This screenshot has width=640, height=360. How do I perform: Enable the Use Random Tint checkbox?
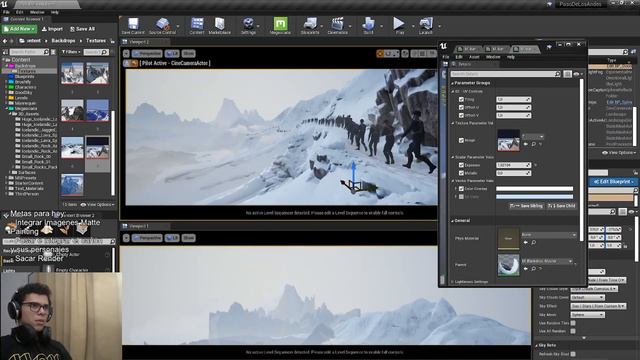573,323
